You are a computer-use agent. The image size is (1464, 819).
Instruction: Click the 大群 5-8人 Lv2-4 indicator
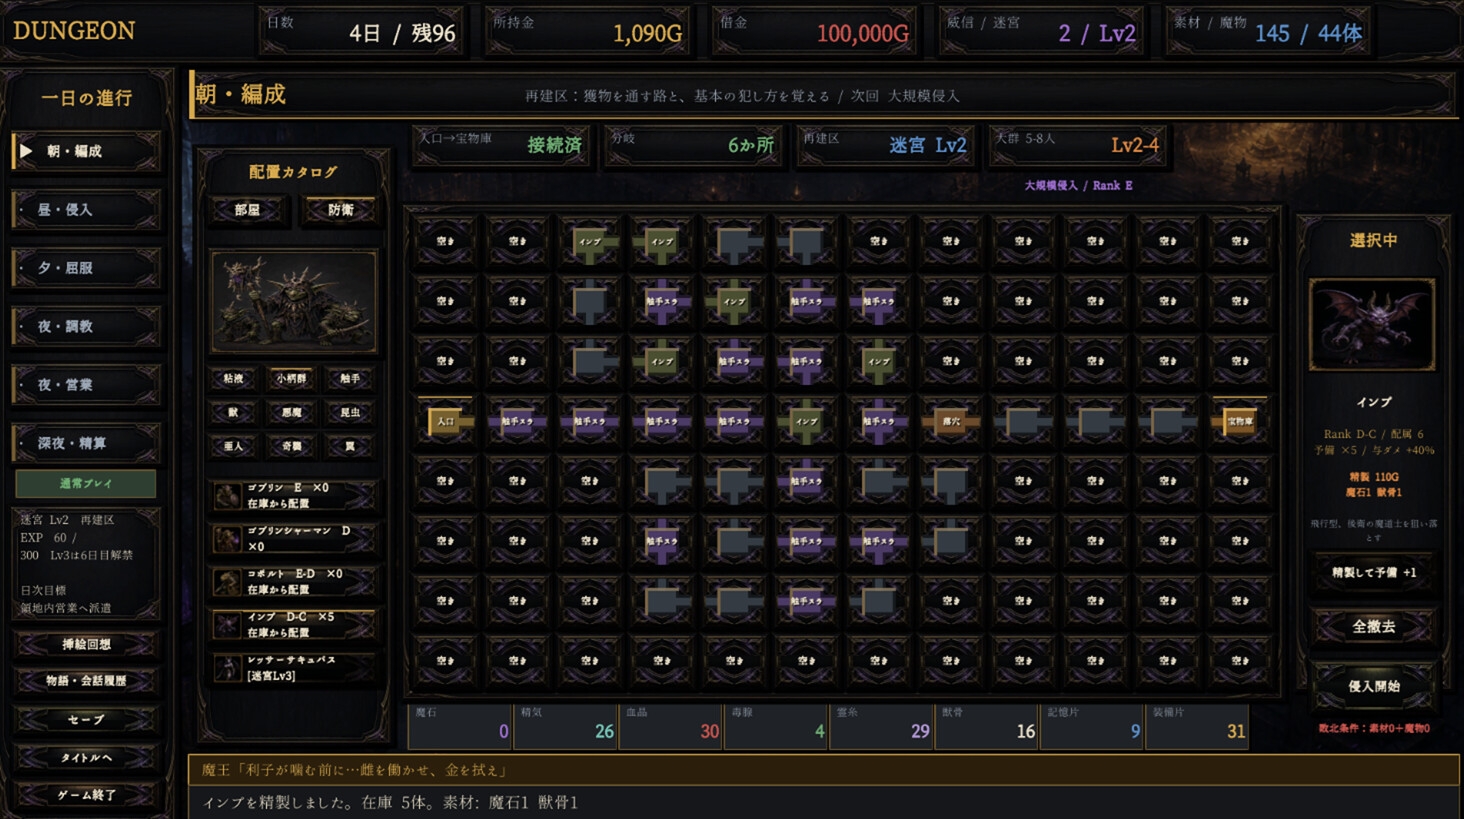click(1078, 145)
